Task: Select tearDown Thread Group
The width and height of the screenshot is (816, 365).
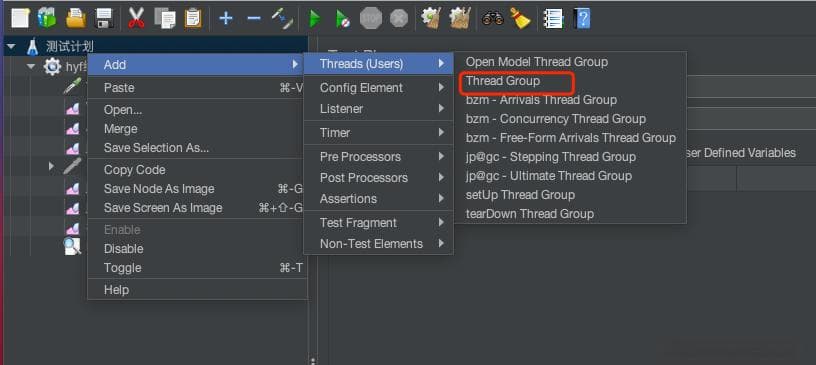Action: 570,214
